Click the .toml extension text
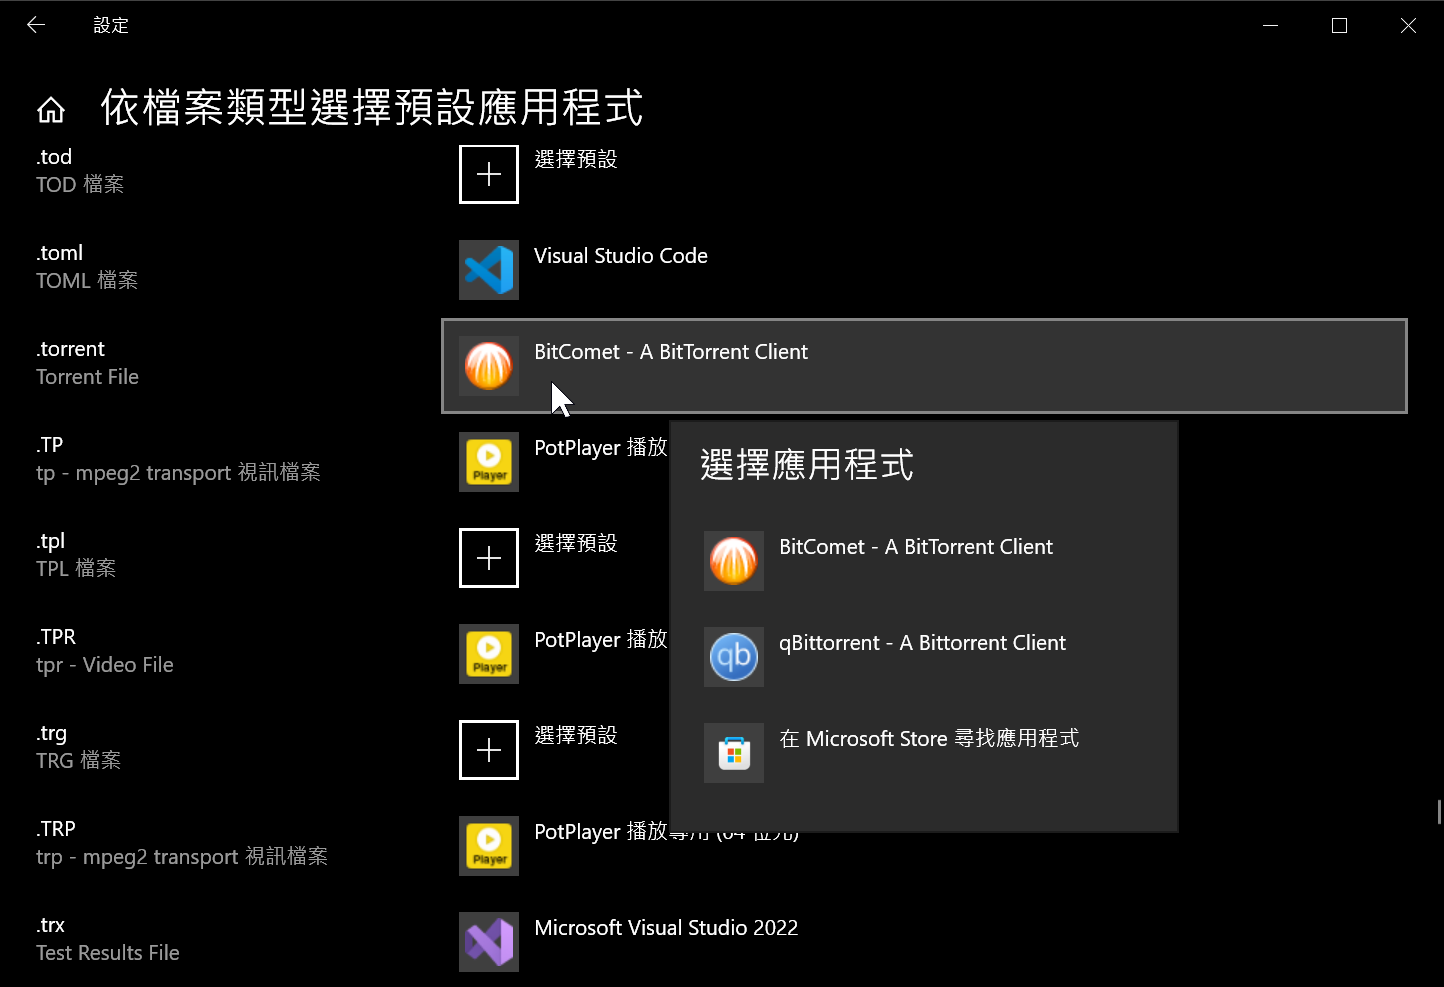 pyautogui.click(x=60, y=253)
